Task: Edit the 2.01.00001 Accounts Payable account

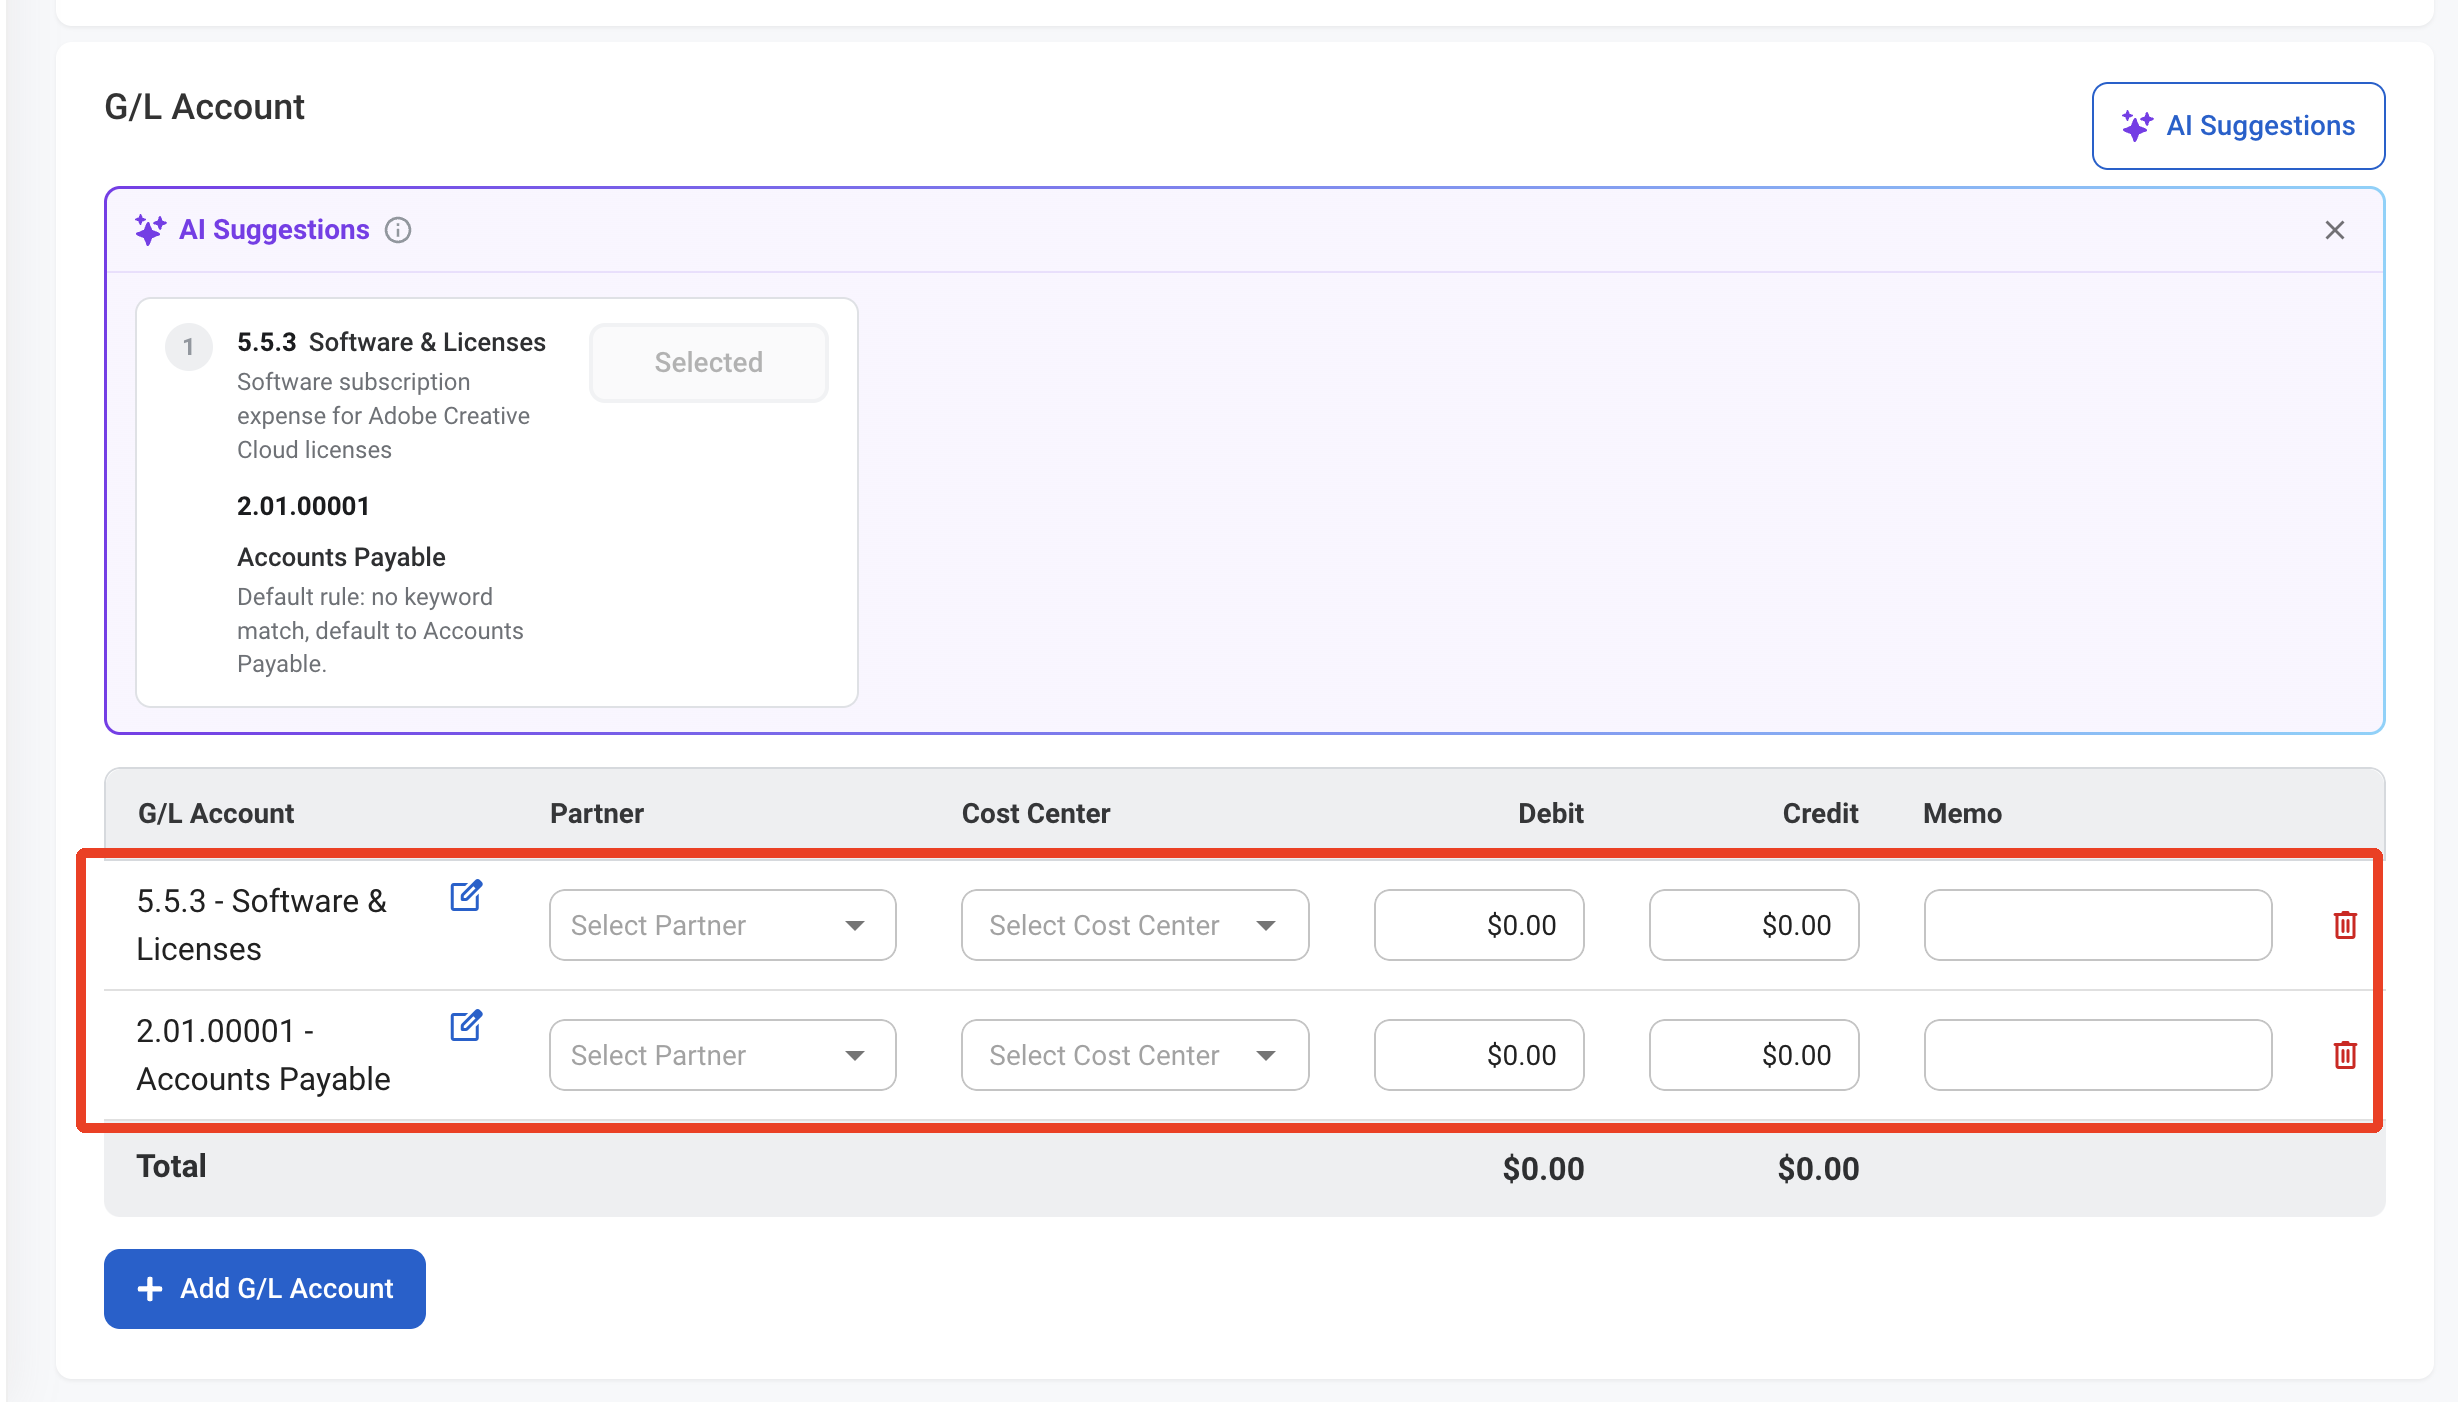Action: (466, 1026)
